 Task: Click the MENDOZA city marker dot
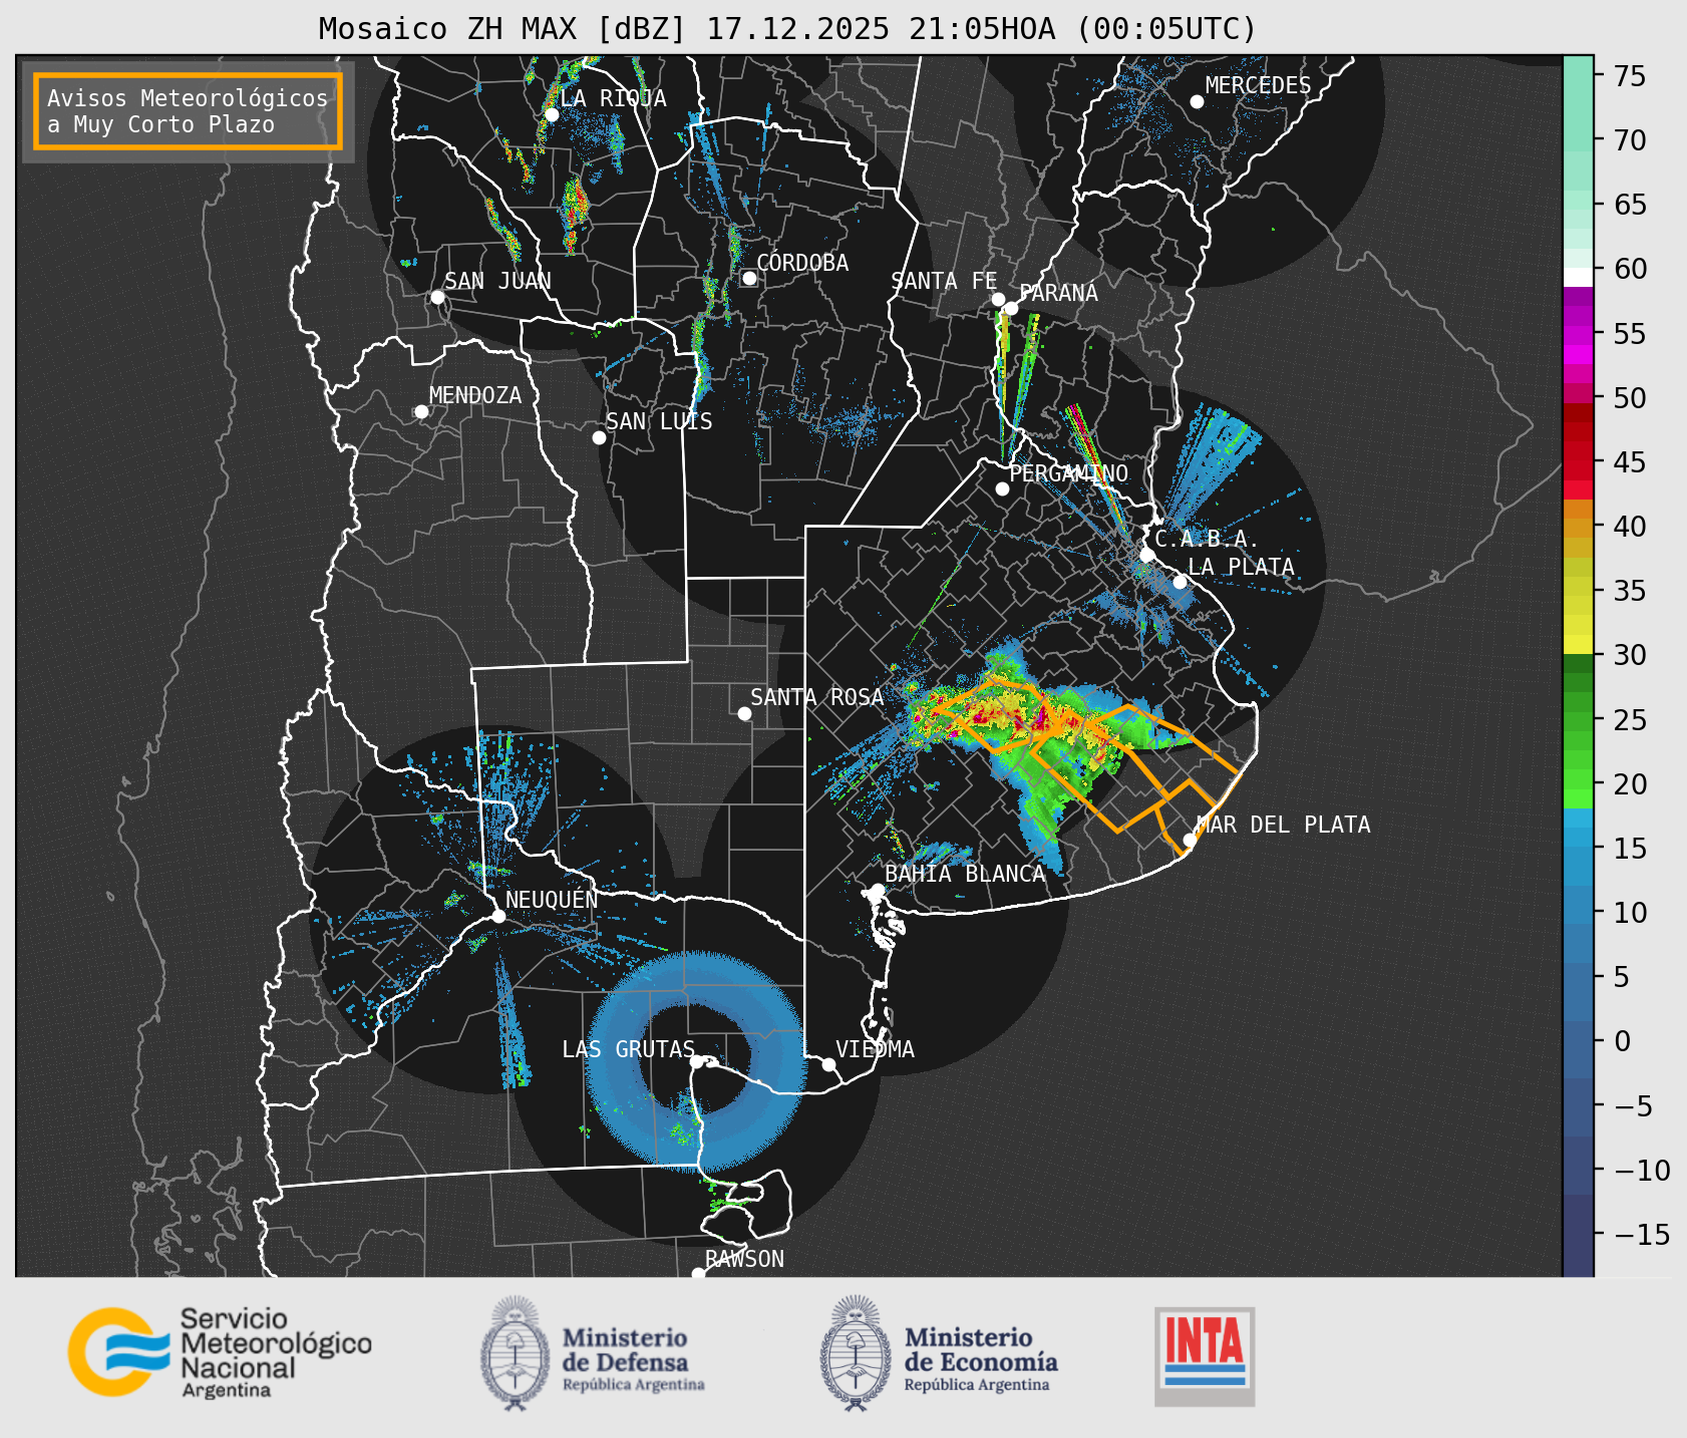[421, 411]
